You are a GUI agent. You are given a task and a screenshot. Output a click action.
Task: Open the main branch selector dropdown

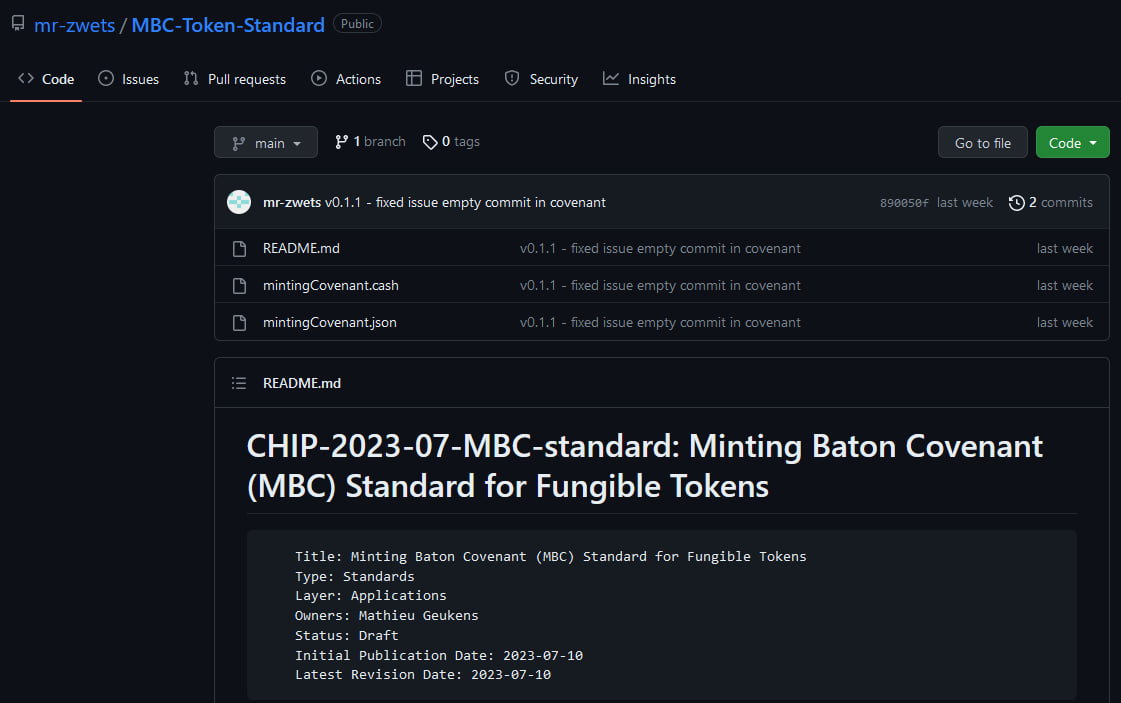[266, 142]
